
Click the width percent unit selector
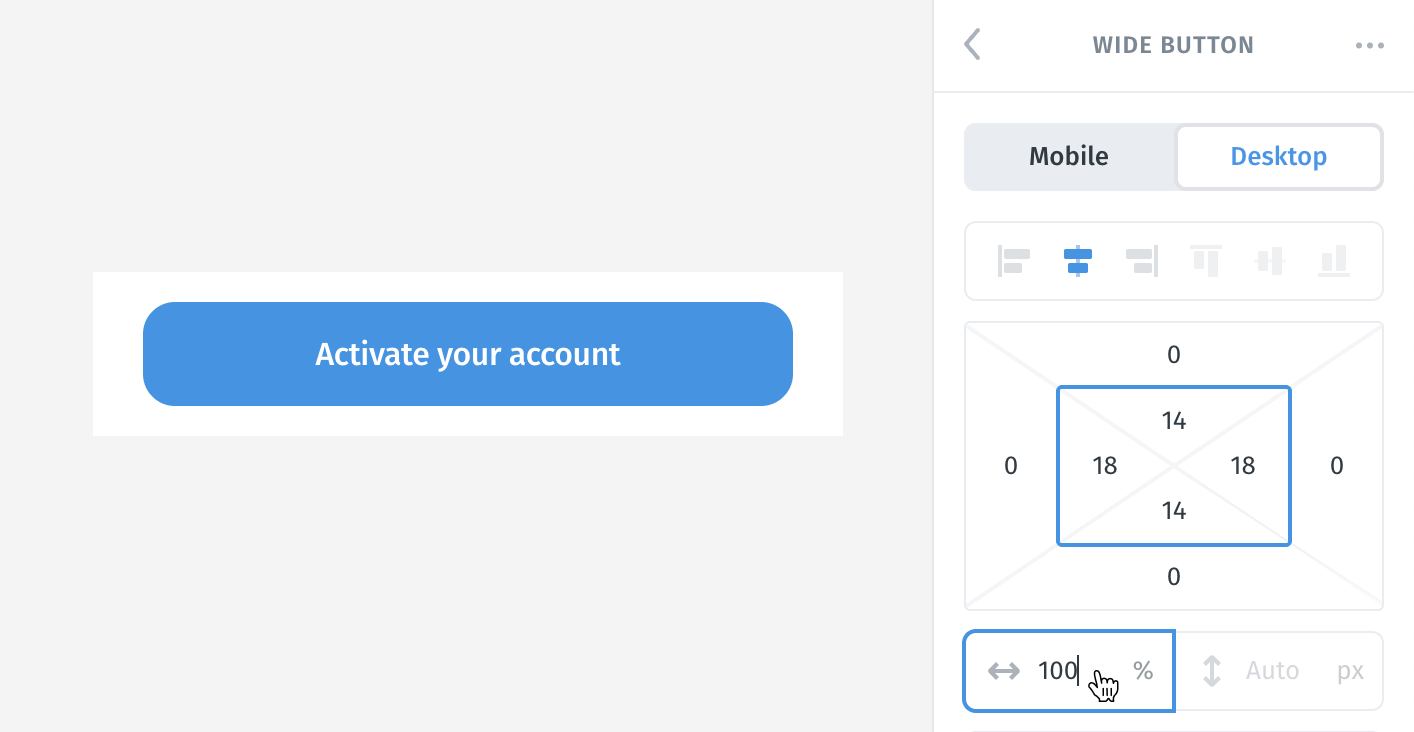coord(1143,671)
